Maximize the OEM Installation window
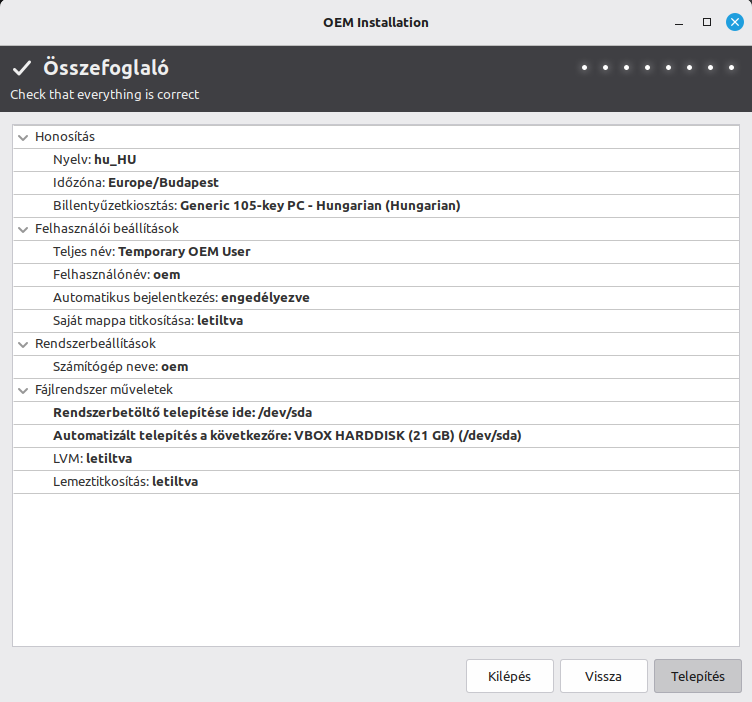752x702 pixels. coord(706,22)
